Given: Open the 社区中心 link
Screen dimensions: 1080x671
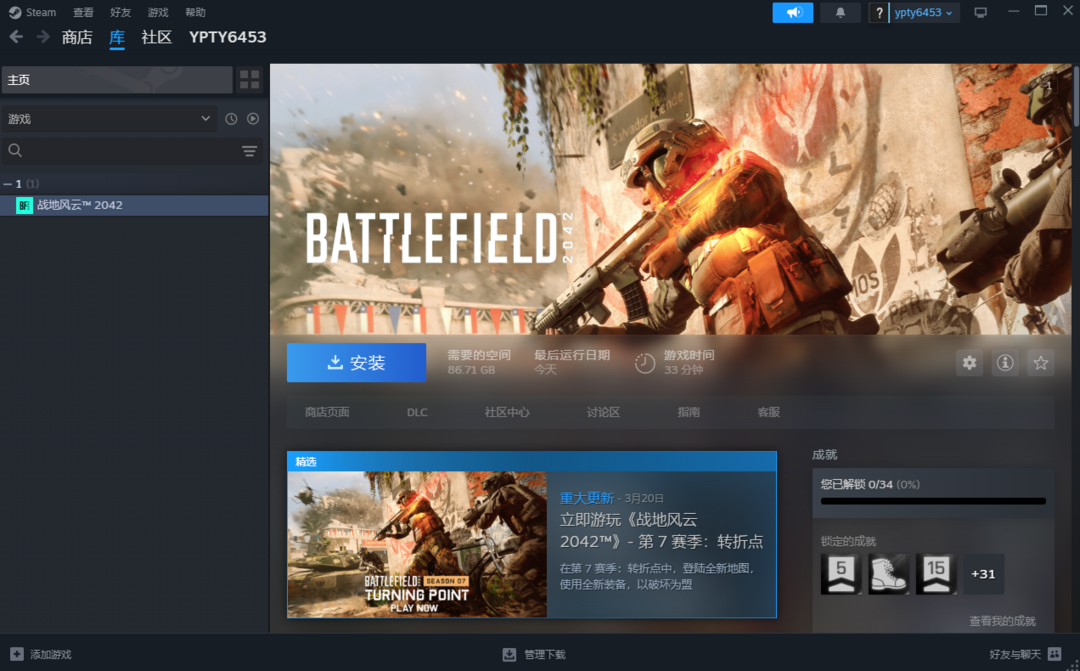Looking at the screenshot, I should [507, 412].
